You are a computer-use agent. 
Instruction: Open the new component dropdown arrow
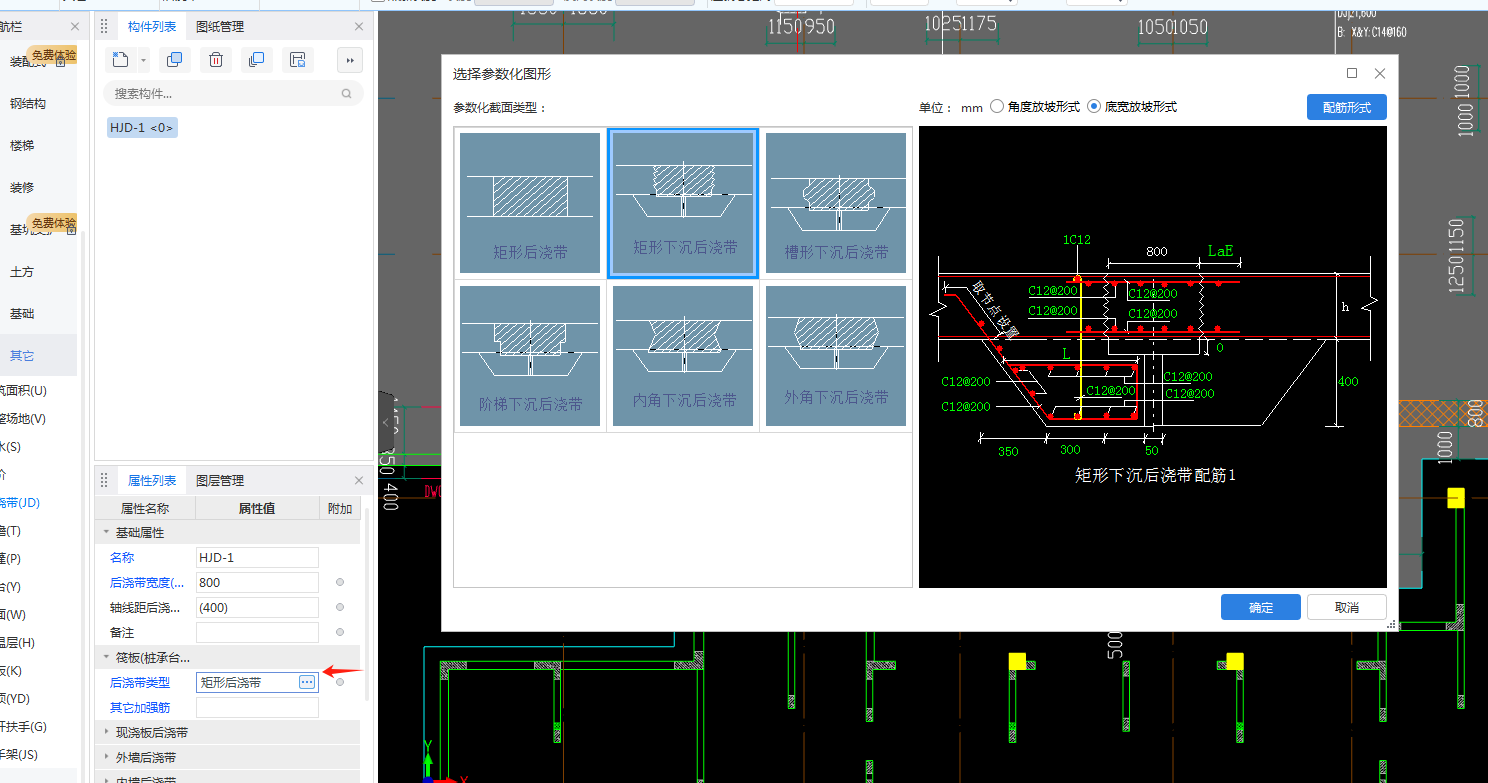click(143, 60)
